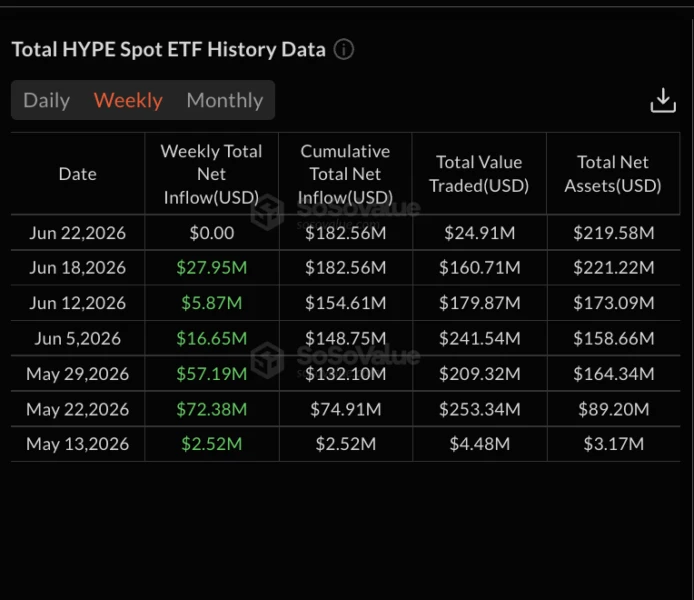Click the $209.32M value traded cell

pyautogui.click(x=479, y=374)
